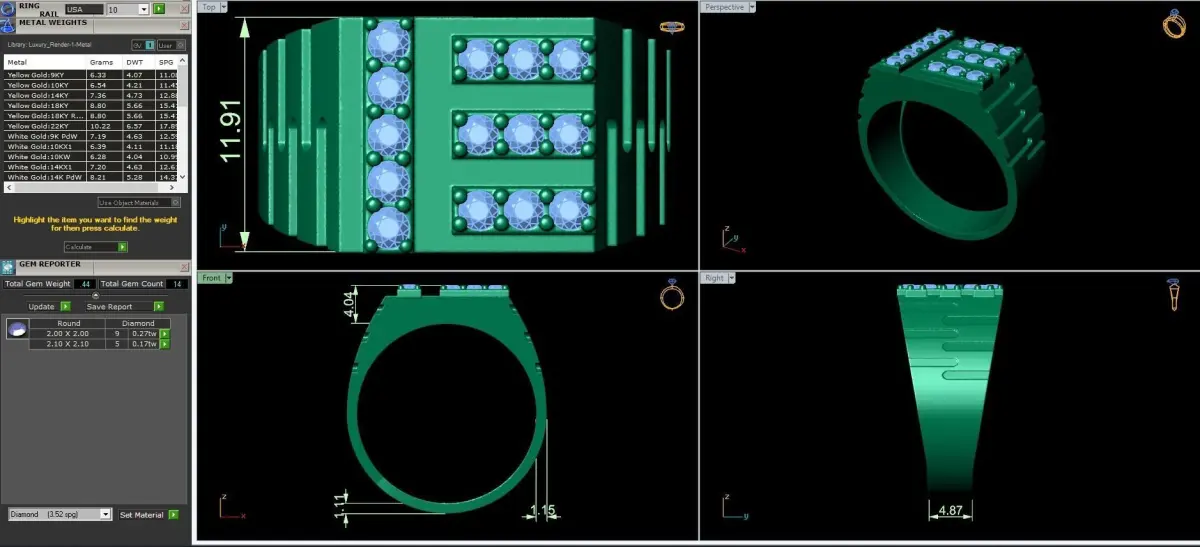Click the Total Gem Count value 14
This screenshot has height=547, width=1200.
[x=177, y=284]
